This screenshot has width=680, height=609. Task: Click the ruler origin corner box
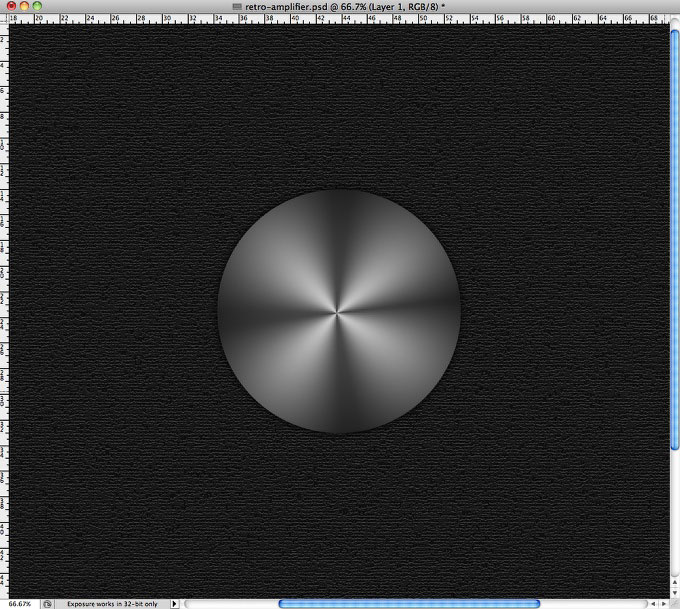click(4, 19)
